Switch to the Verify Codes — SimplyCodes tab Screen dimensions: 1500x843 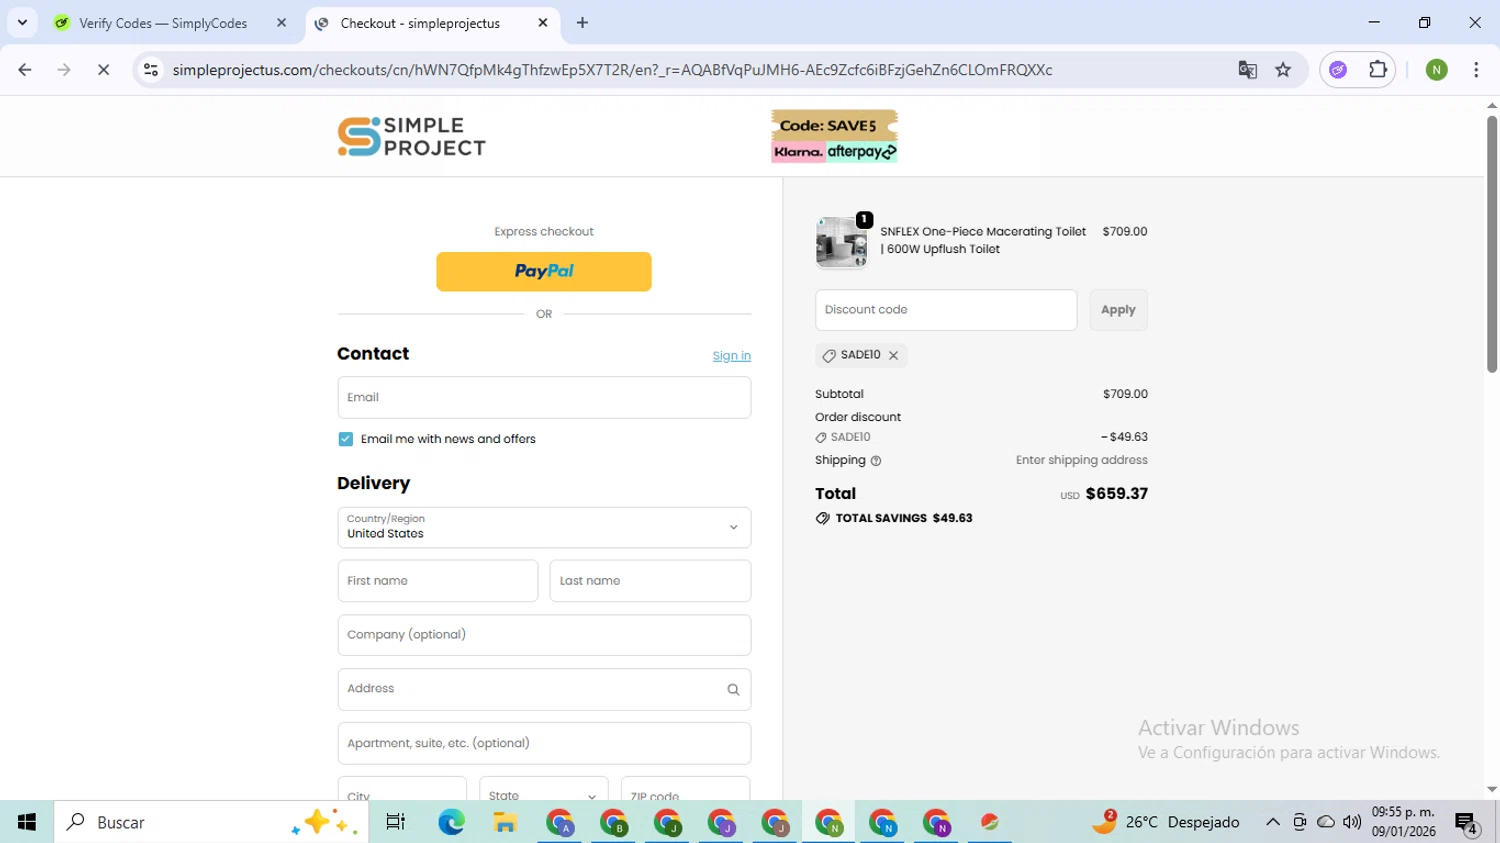tap(165, 23)
